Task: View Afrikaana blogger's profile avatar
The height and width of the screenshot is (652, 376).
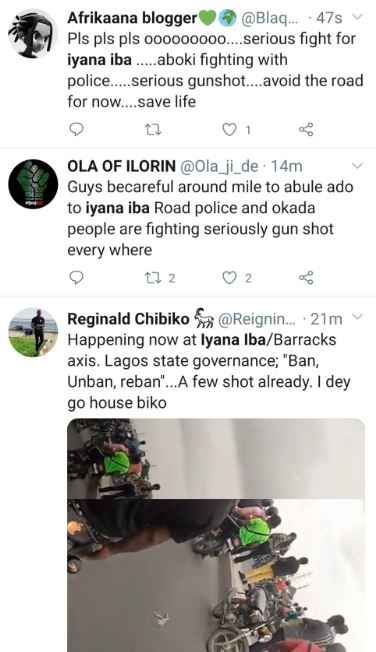Action: (33, 34)
